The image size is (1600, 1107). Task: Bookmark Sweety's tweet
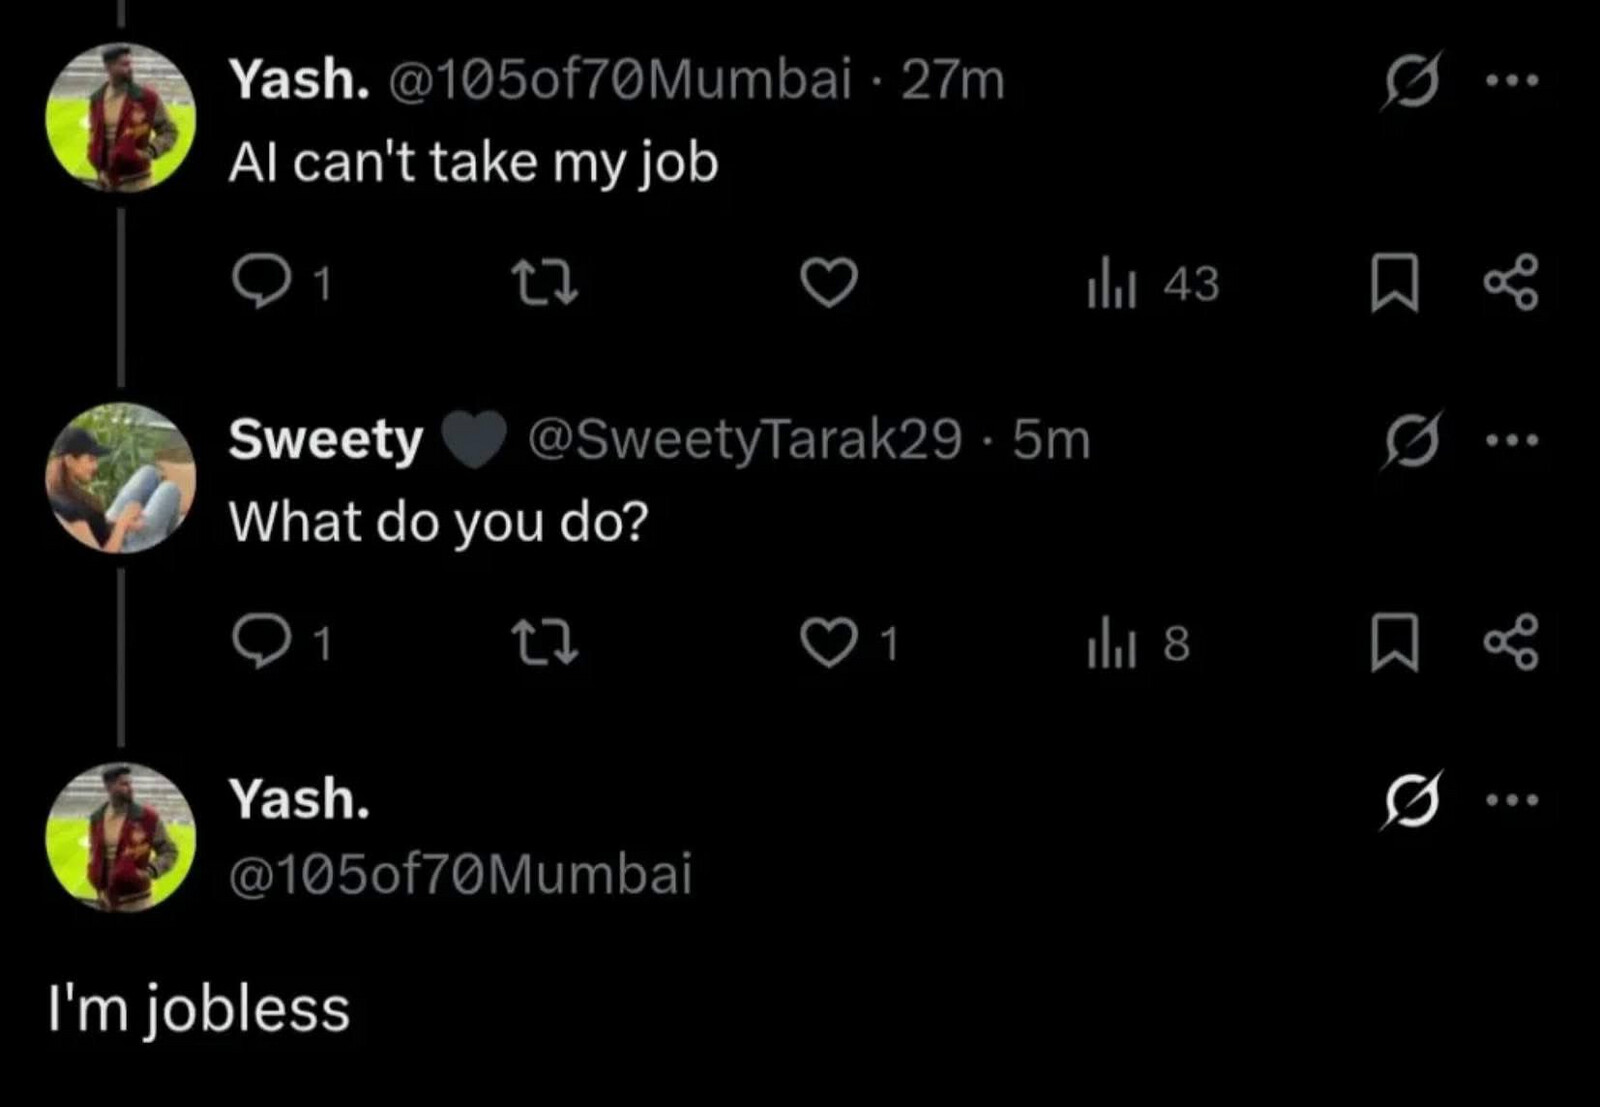coord(1393,643)
